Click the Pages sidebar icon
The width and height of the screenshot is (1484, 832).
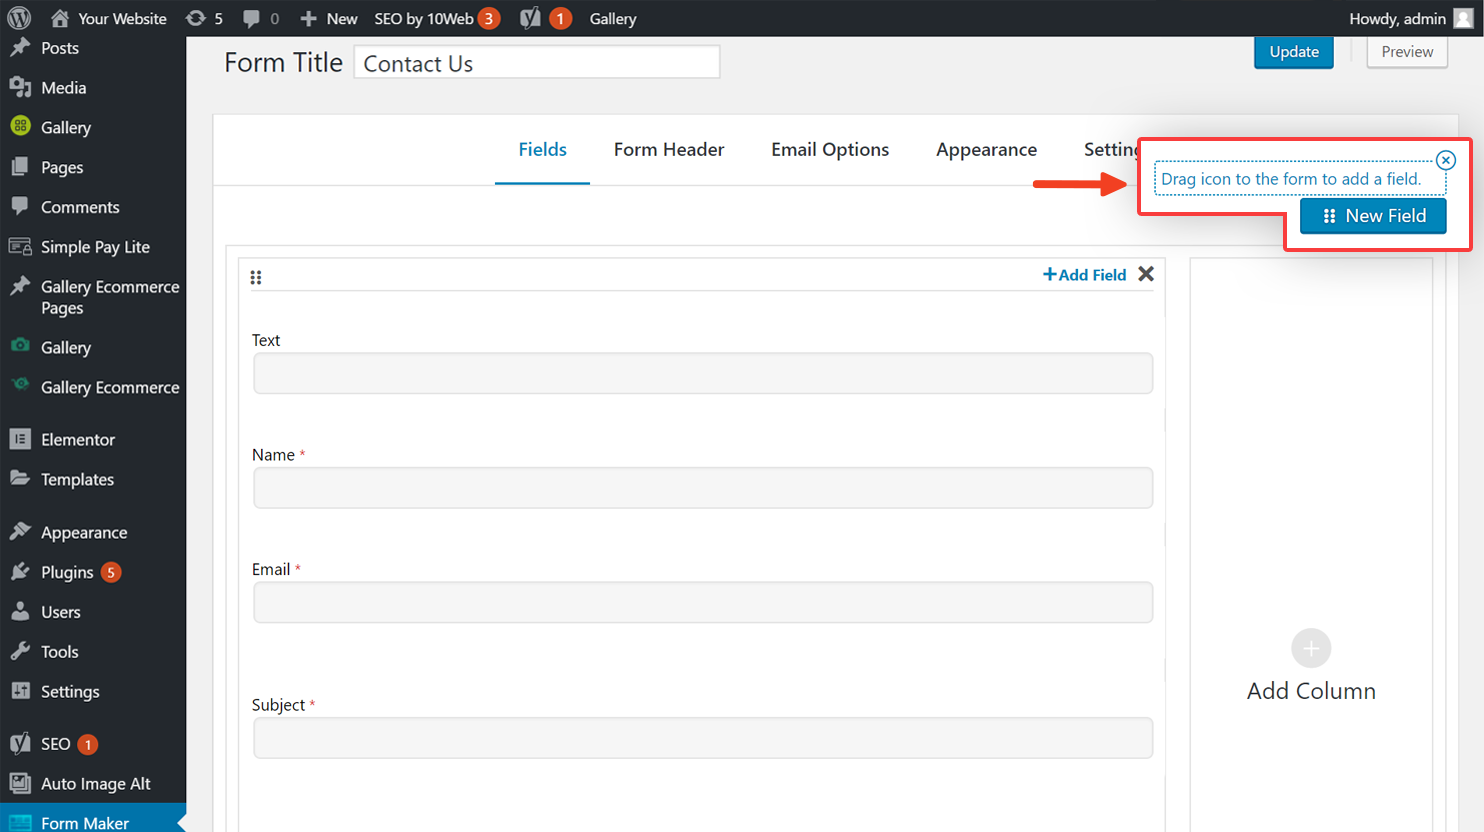20,166
